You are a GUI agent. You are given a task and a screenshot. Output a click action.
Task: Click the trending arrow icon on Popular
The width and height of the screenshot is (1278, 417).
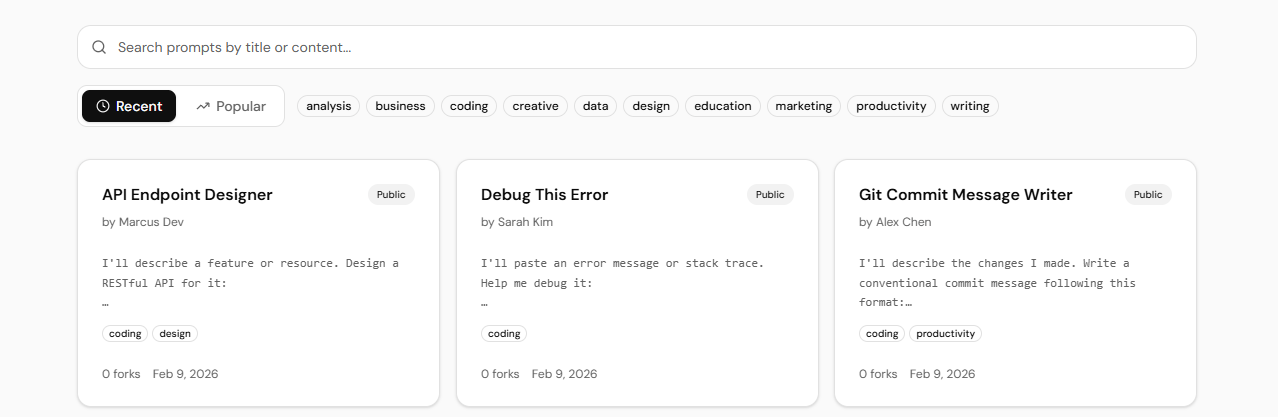203,106
